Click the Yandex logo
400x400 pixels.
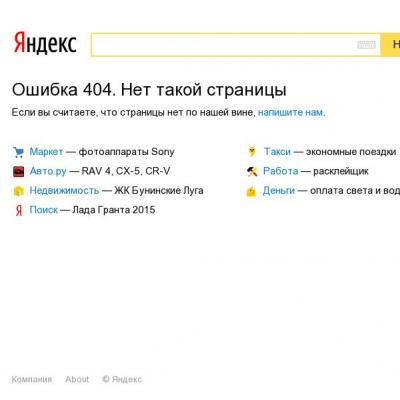45,43
